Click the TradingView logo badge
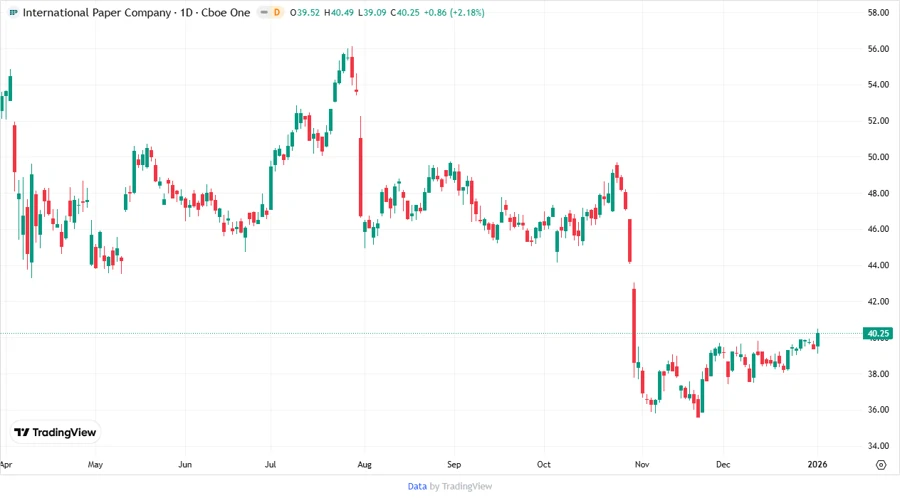 click(x=56, y=433)
